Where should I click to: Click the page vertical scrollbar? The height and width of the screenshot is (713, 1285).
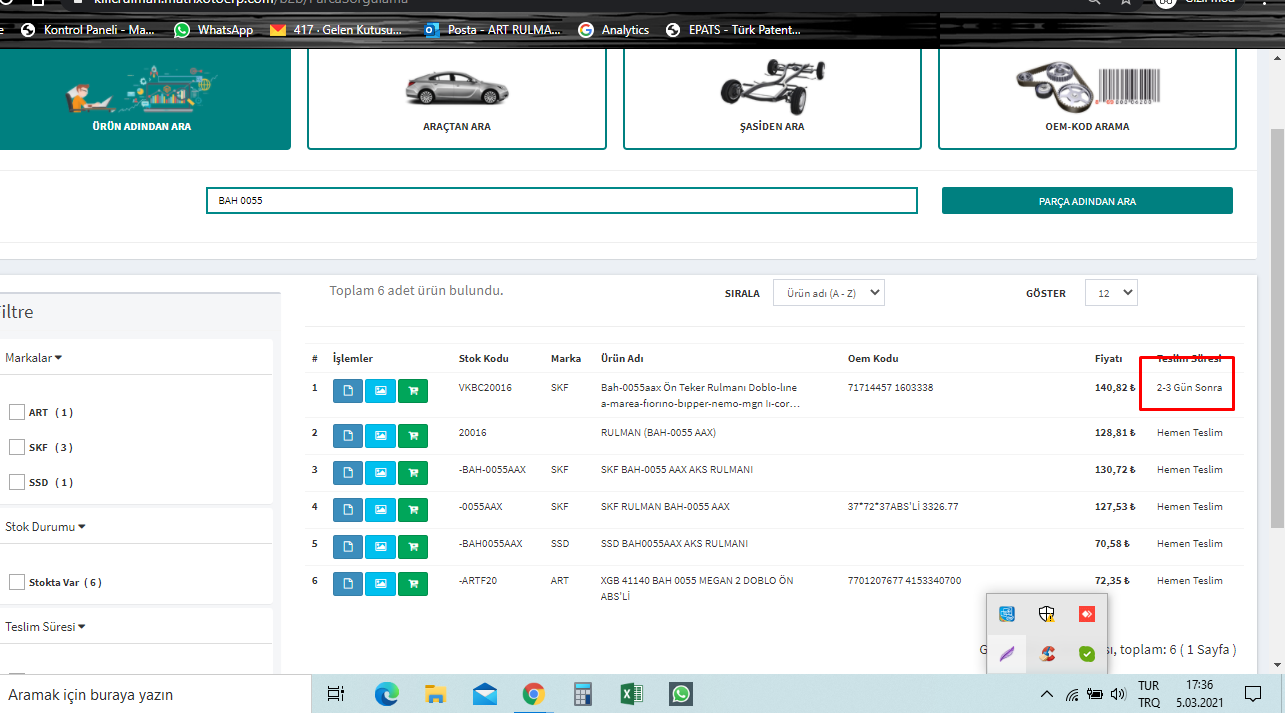1276,330
